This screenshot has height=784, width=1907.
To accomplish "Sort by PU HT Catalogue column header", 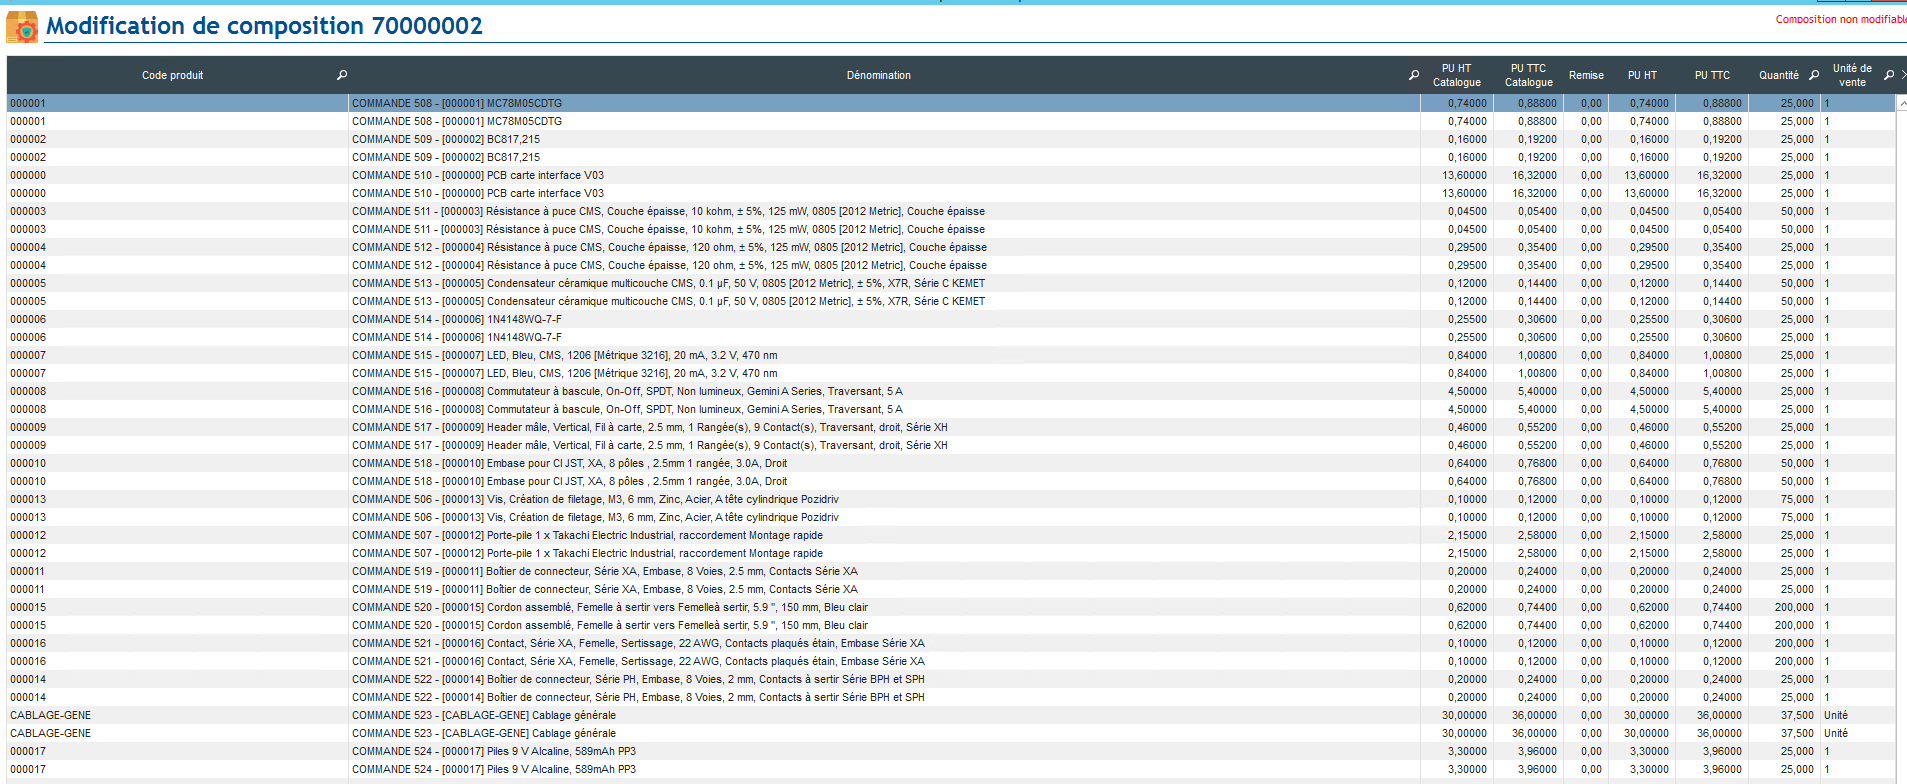I will 1456,75.
